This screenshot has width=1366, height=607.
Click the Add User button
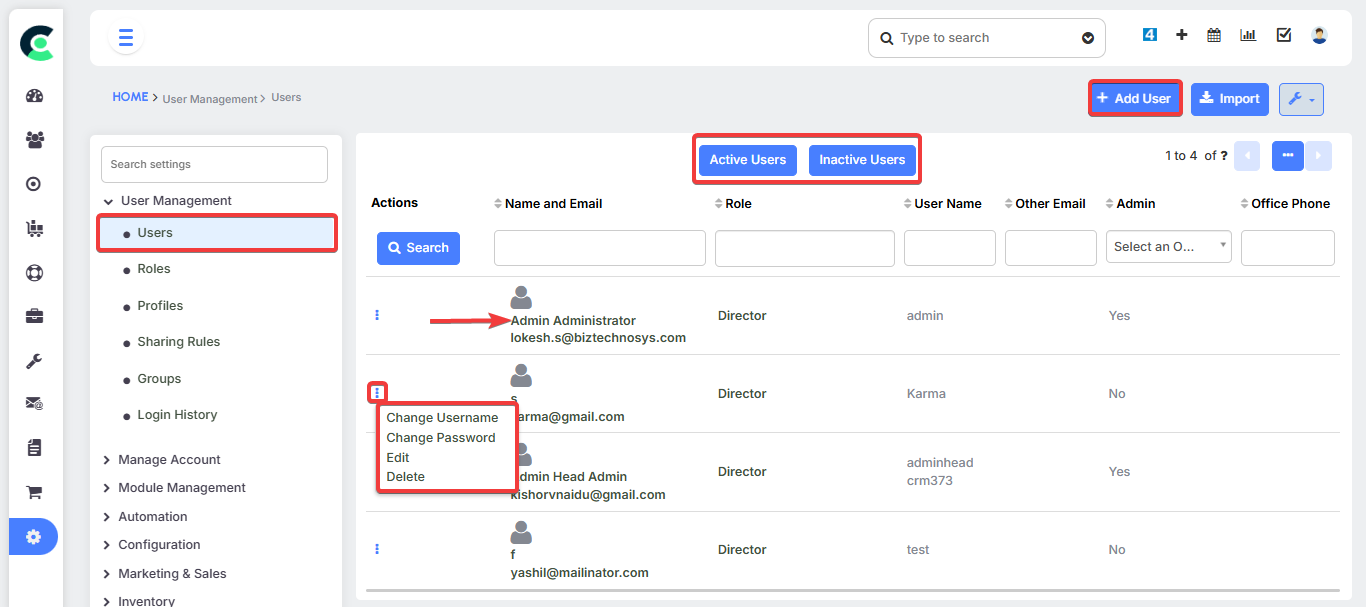[x=1134, y=99]
